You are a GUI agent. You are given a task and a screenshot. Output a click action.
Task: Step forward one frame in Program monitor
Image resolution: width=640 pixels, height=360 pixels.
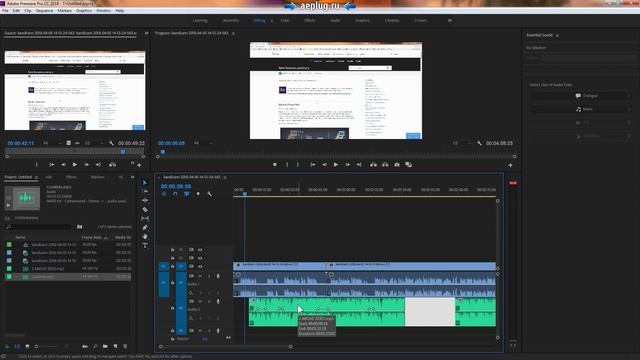pos(347,164)
